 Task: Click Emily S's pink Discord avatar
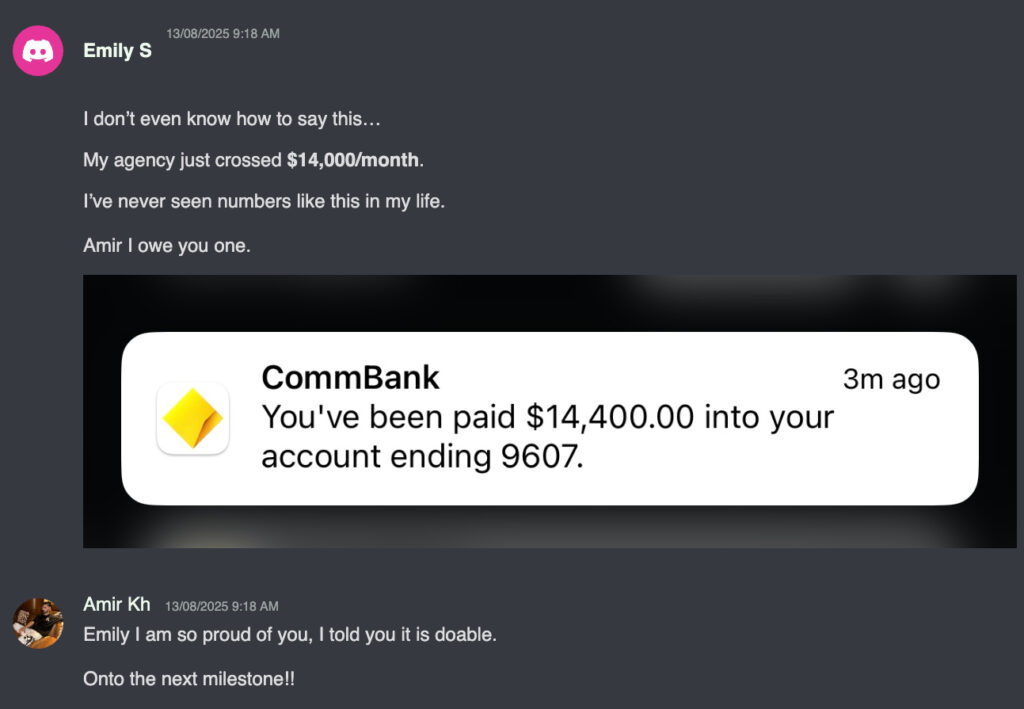tap(38, 50)
